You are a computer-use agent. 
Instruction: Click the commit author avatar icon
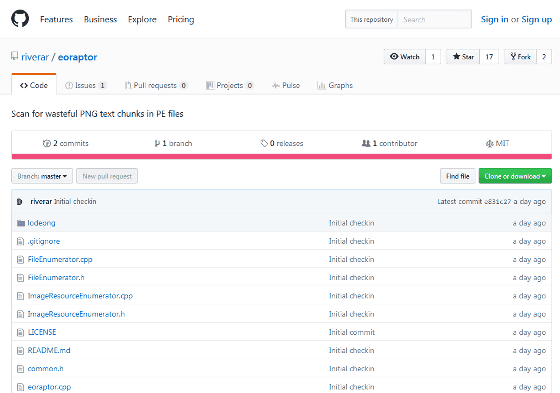(20, 202)
